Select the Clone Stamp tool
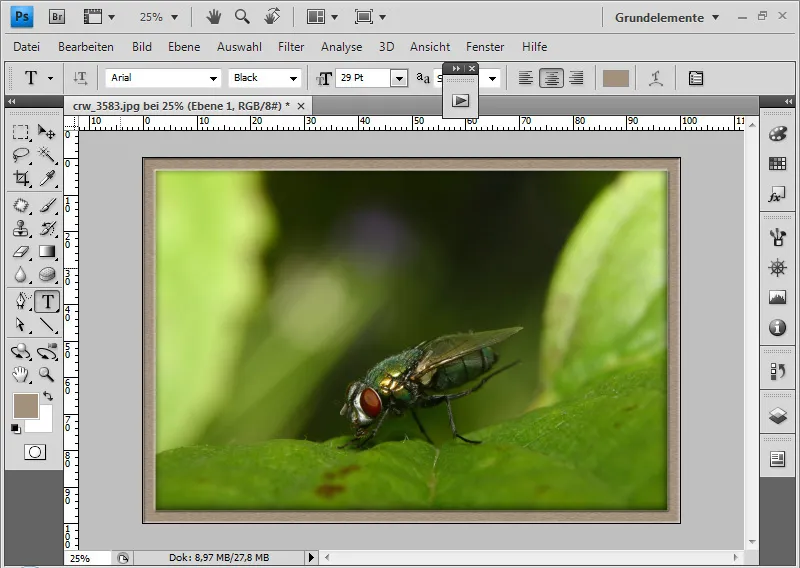This screenshot has width=800, height=568. (x=20, y=229)
